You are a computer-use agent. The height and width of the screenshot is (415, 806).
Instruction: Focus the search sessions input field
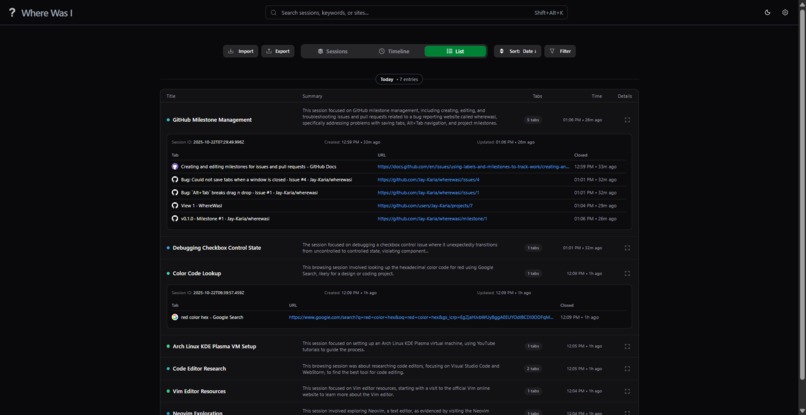[416, 13]
